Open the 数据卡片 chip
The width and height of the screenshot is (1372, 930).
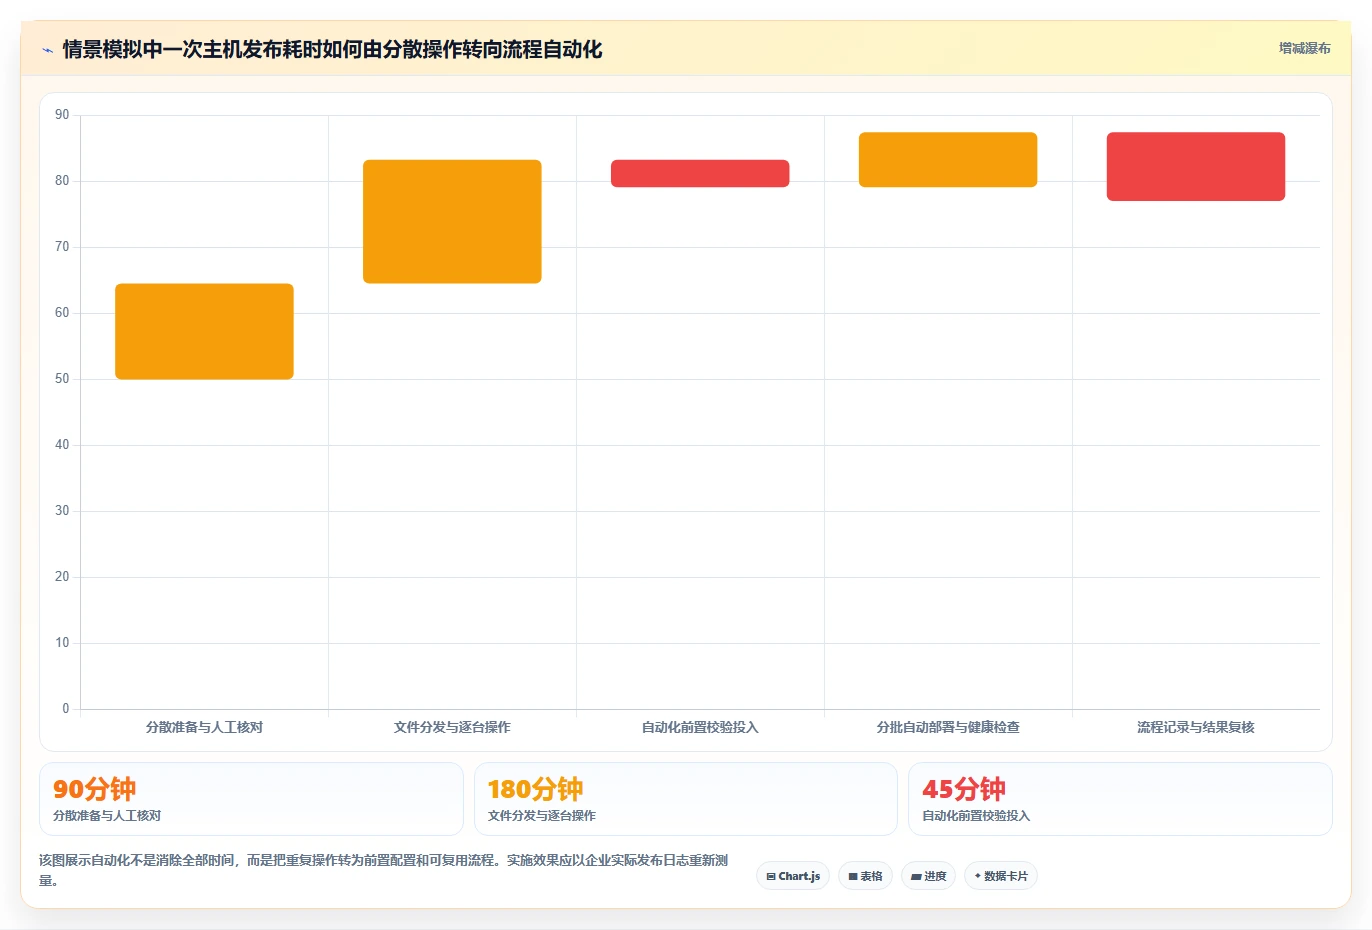pyautogui.click(x=1000, y=876)
